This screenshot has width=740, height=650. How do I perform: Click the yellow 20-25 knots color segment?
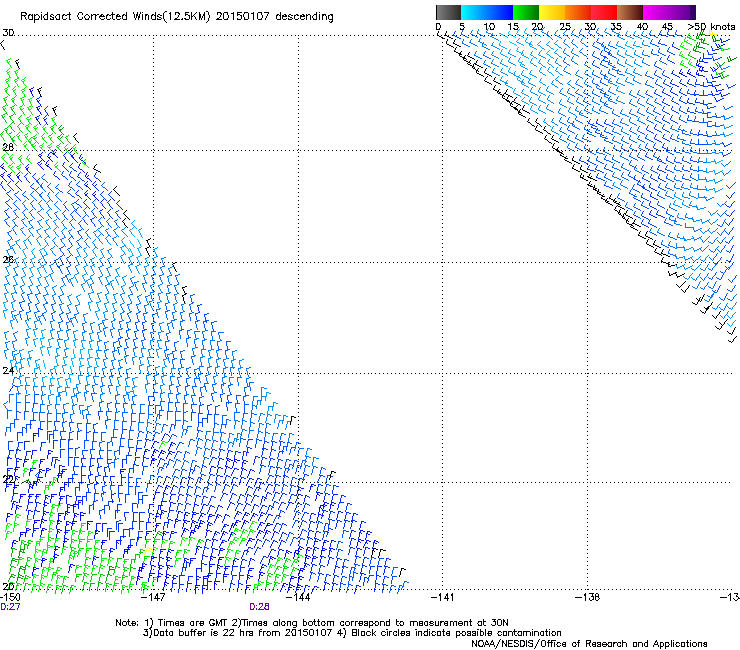(x=552, y=12)
